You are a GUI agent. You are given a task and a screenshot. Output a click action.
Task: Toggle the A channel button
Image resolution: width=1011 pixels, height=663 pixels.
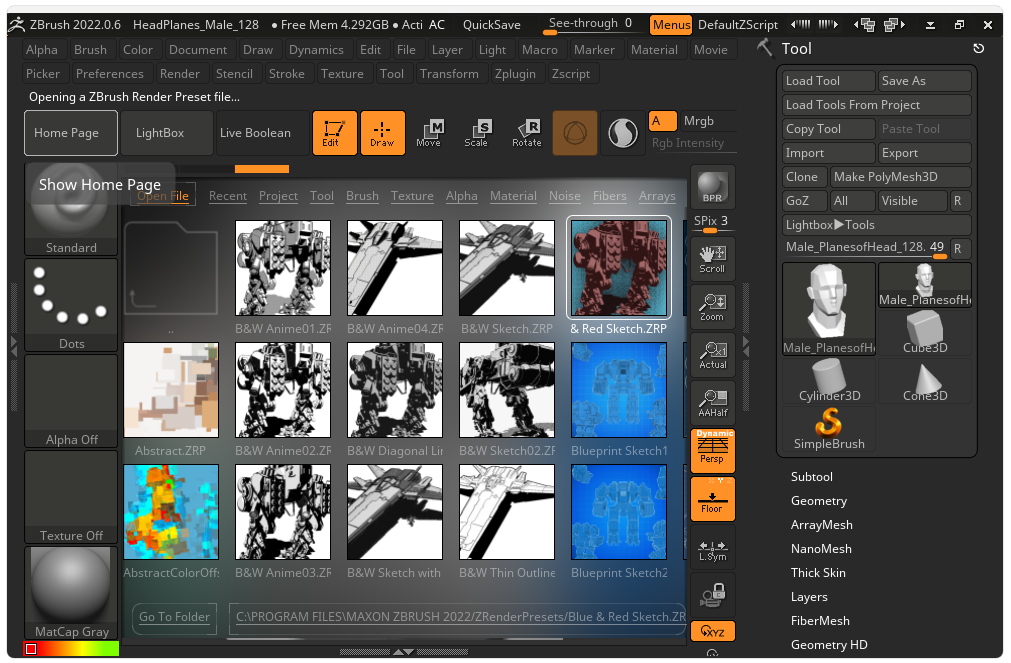(662, 121)
